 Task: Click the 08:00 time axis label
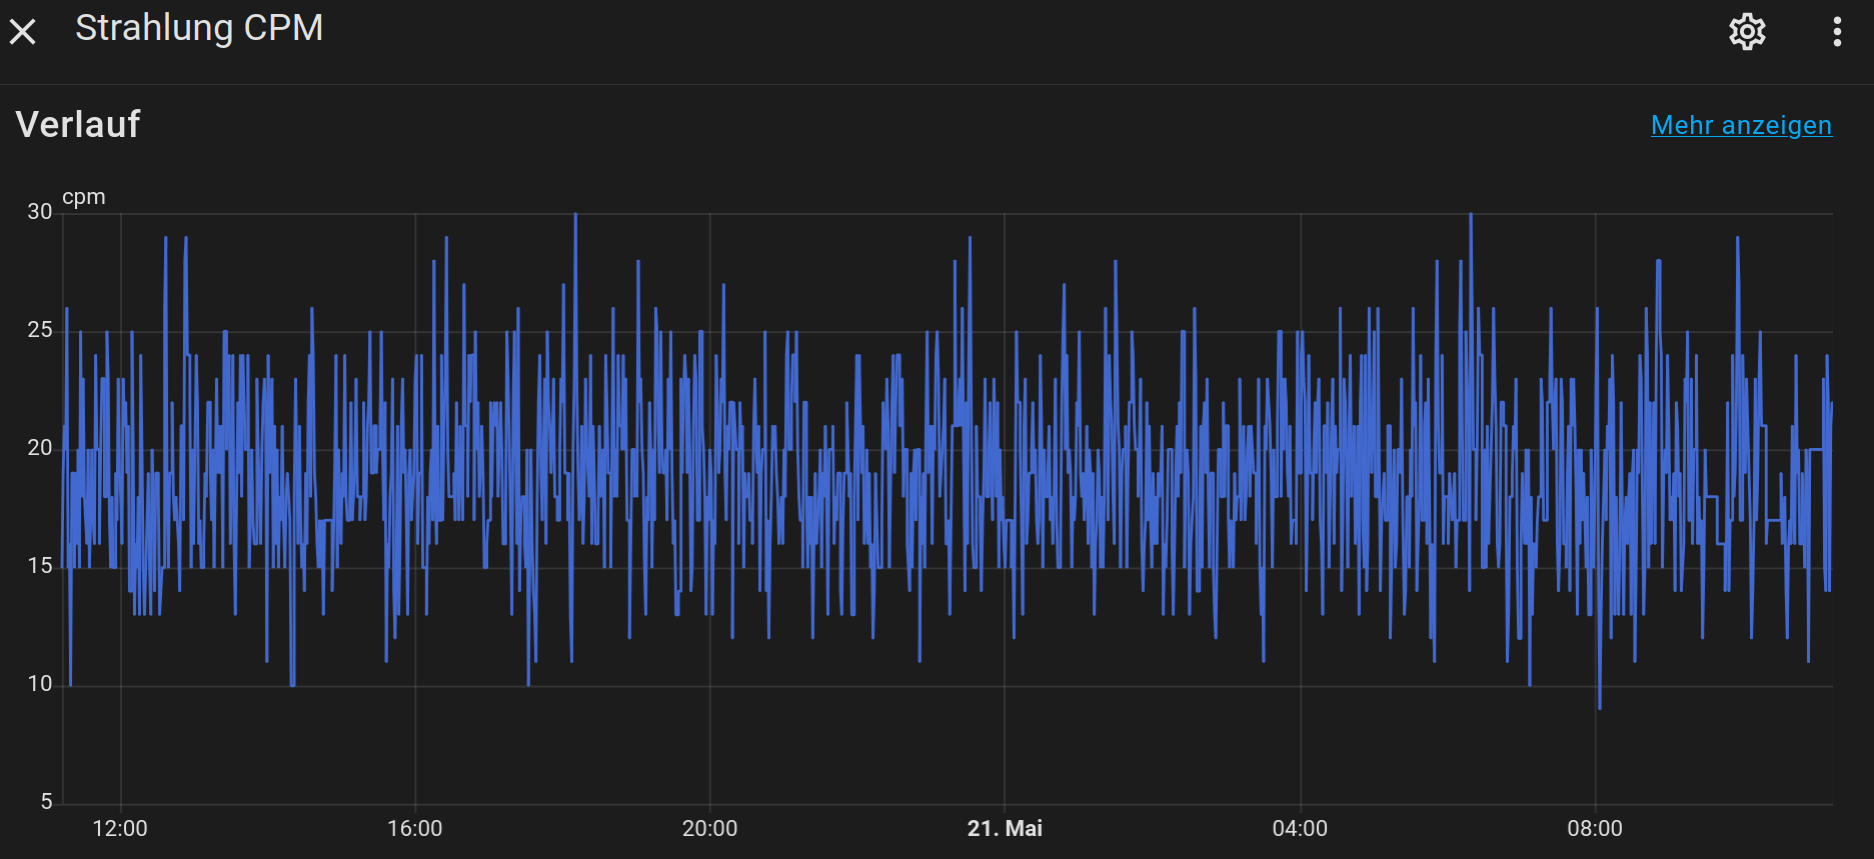pos(1595,828)
